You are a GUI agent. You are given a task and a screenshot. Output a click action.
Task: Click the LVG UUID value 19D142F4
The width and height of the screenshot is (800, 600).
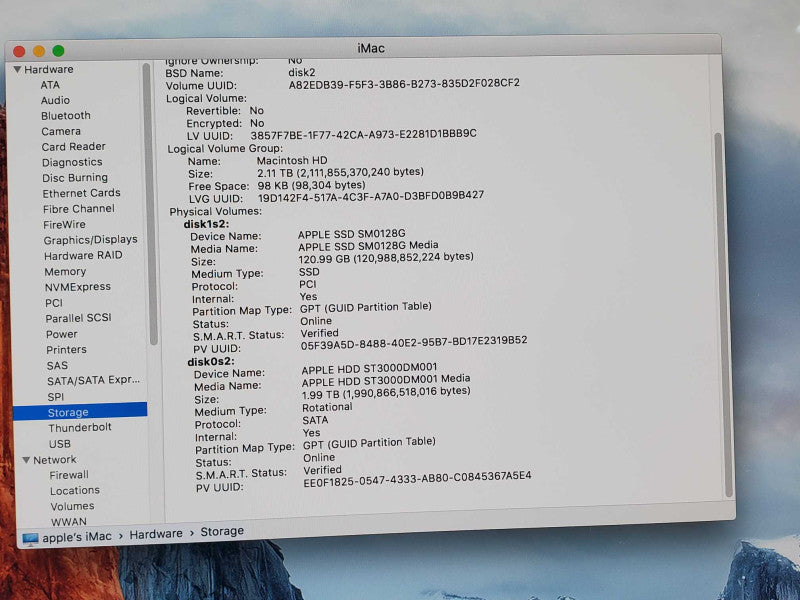pyautogui.click(x=371, y=196)
